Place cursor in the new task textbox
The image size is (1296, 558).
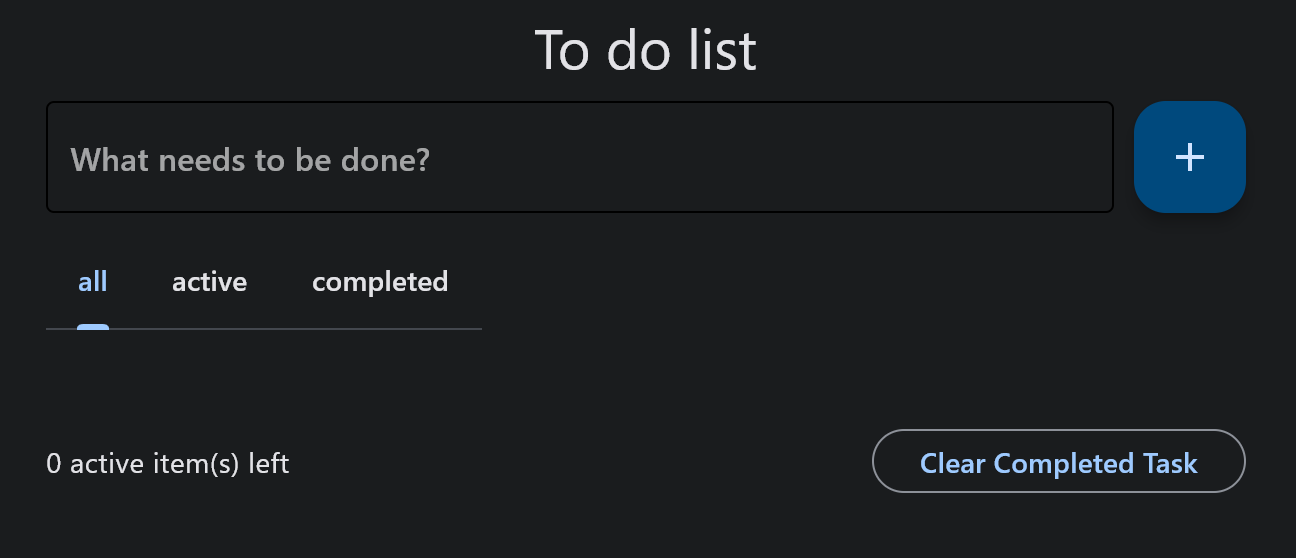pyautogui.click(x=579, y=157)
